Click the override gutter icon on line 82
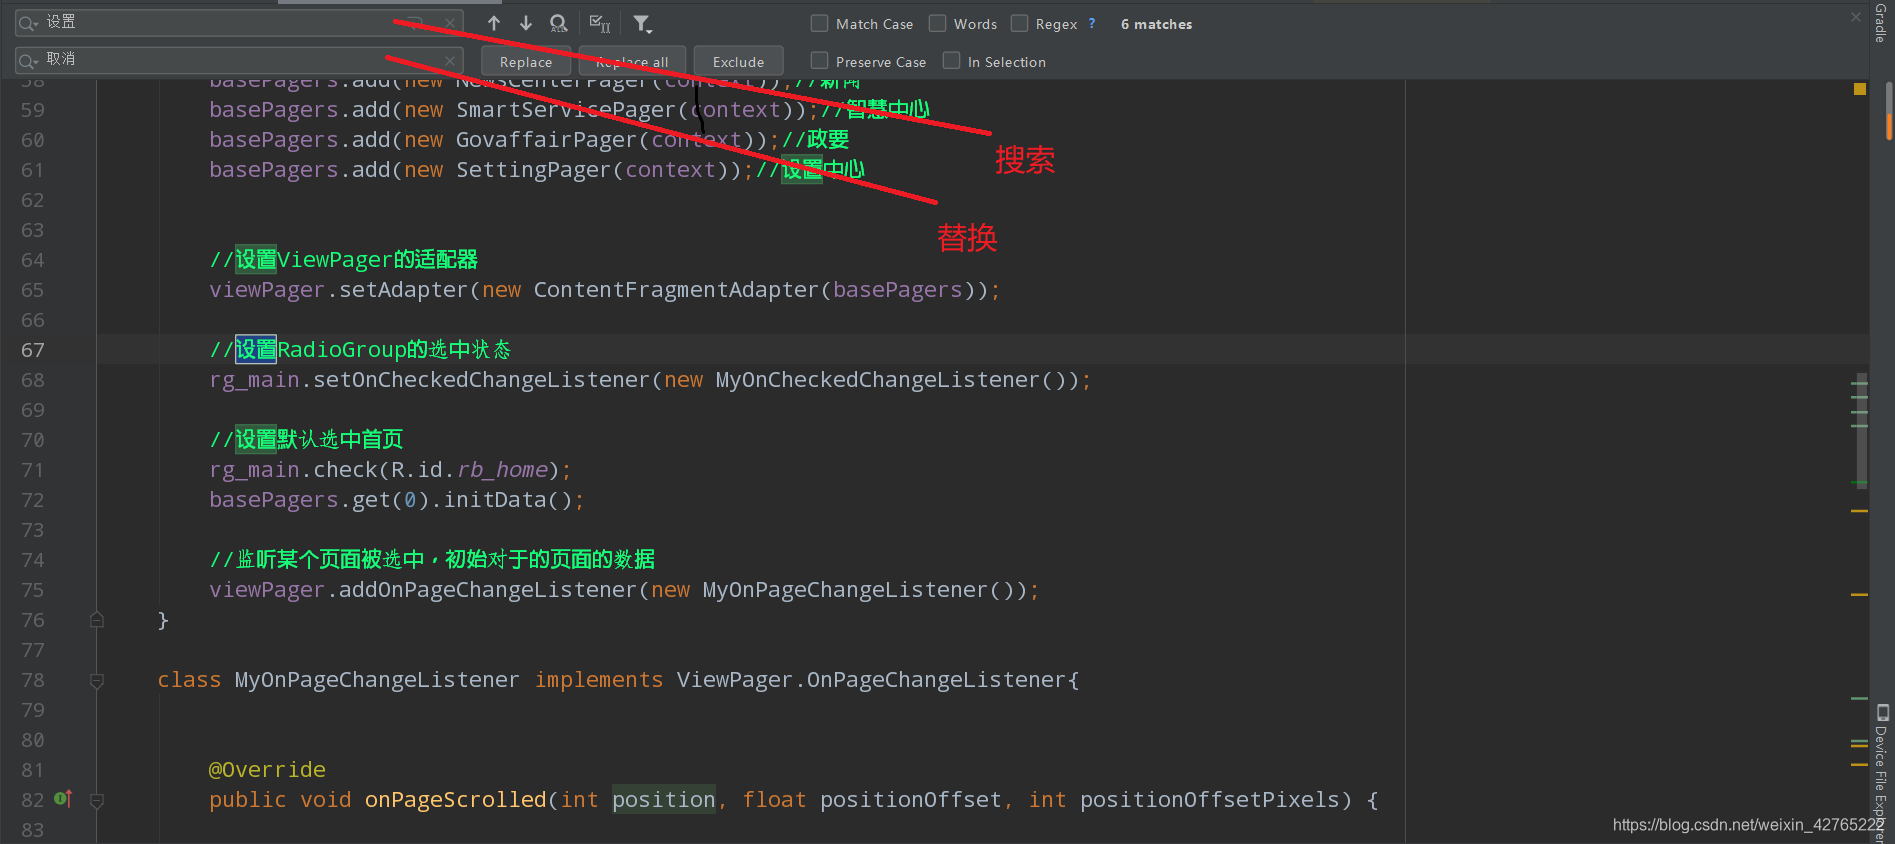This screenshot has width=1895, height=844. (62, 799)
